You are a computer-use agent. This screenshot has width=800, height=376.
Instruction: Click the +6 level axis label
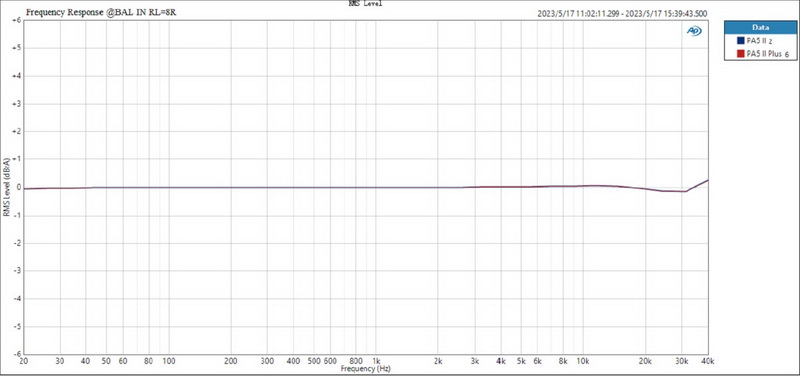16,20
